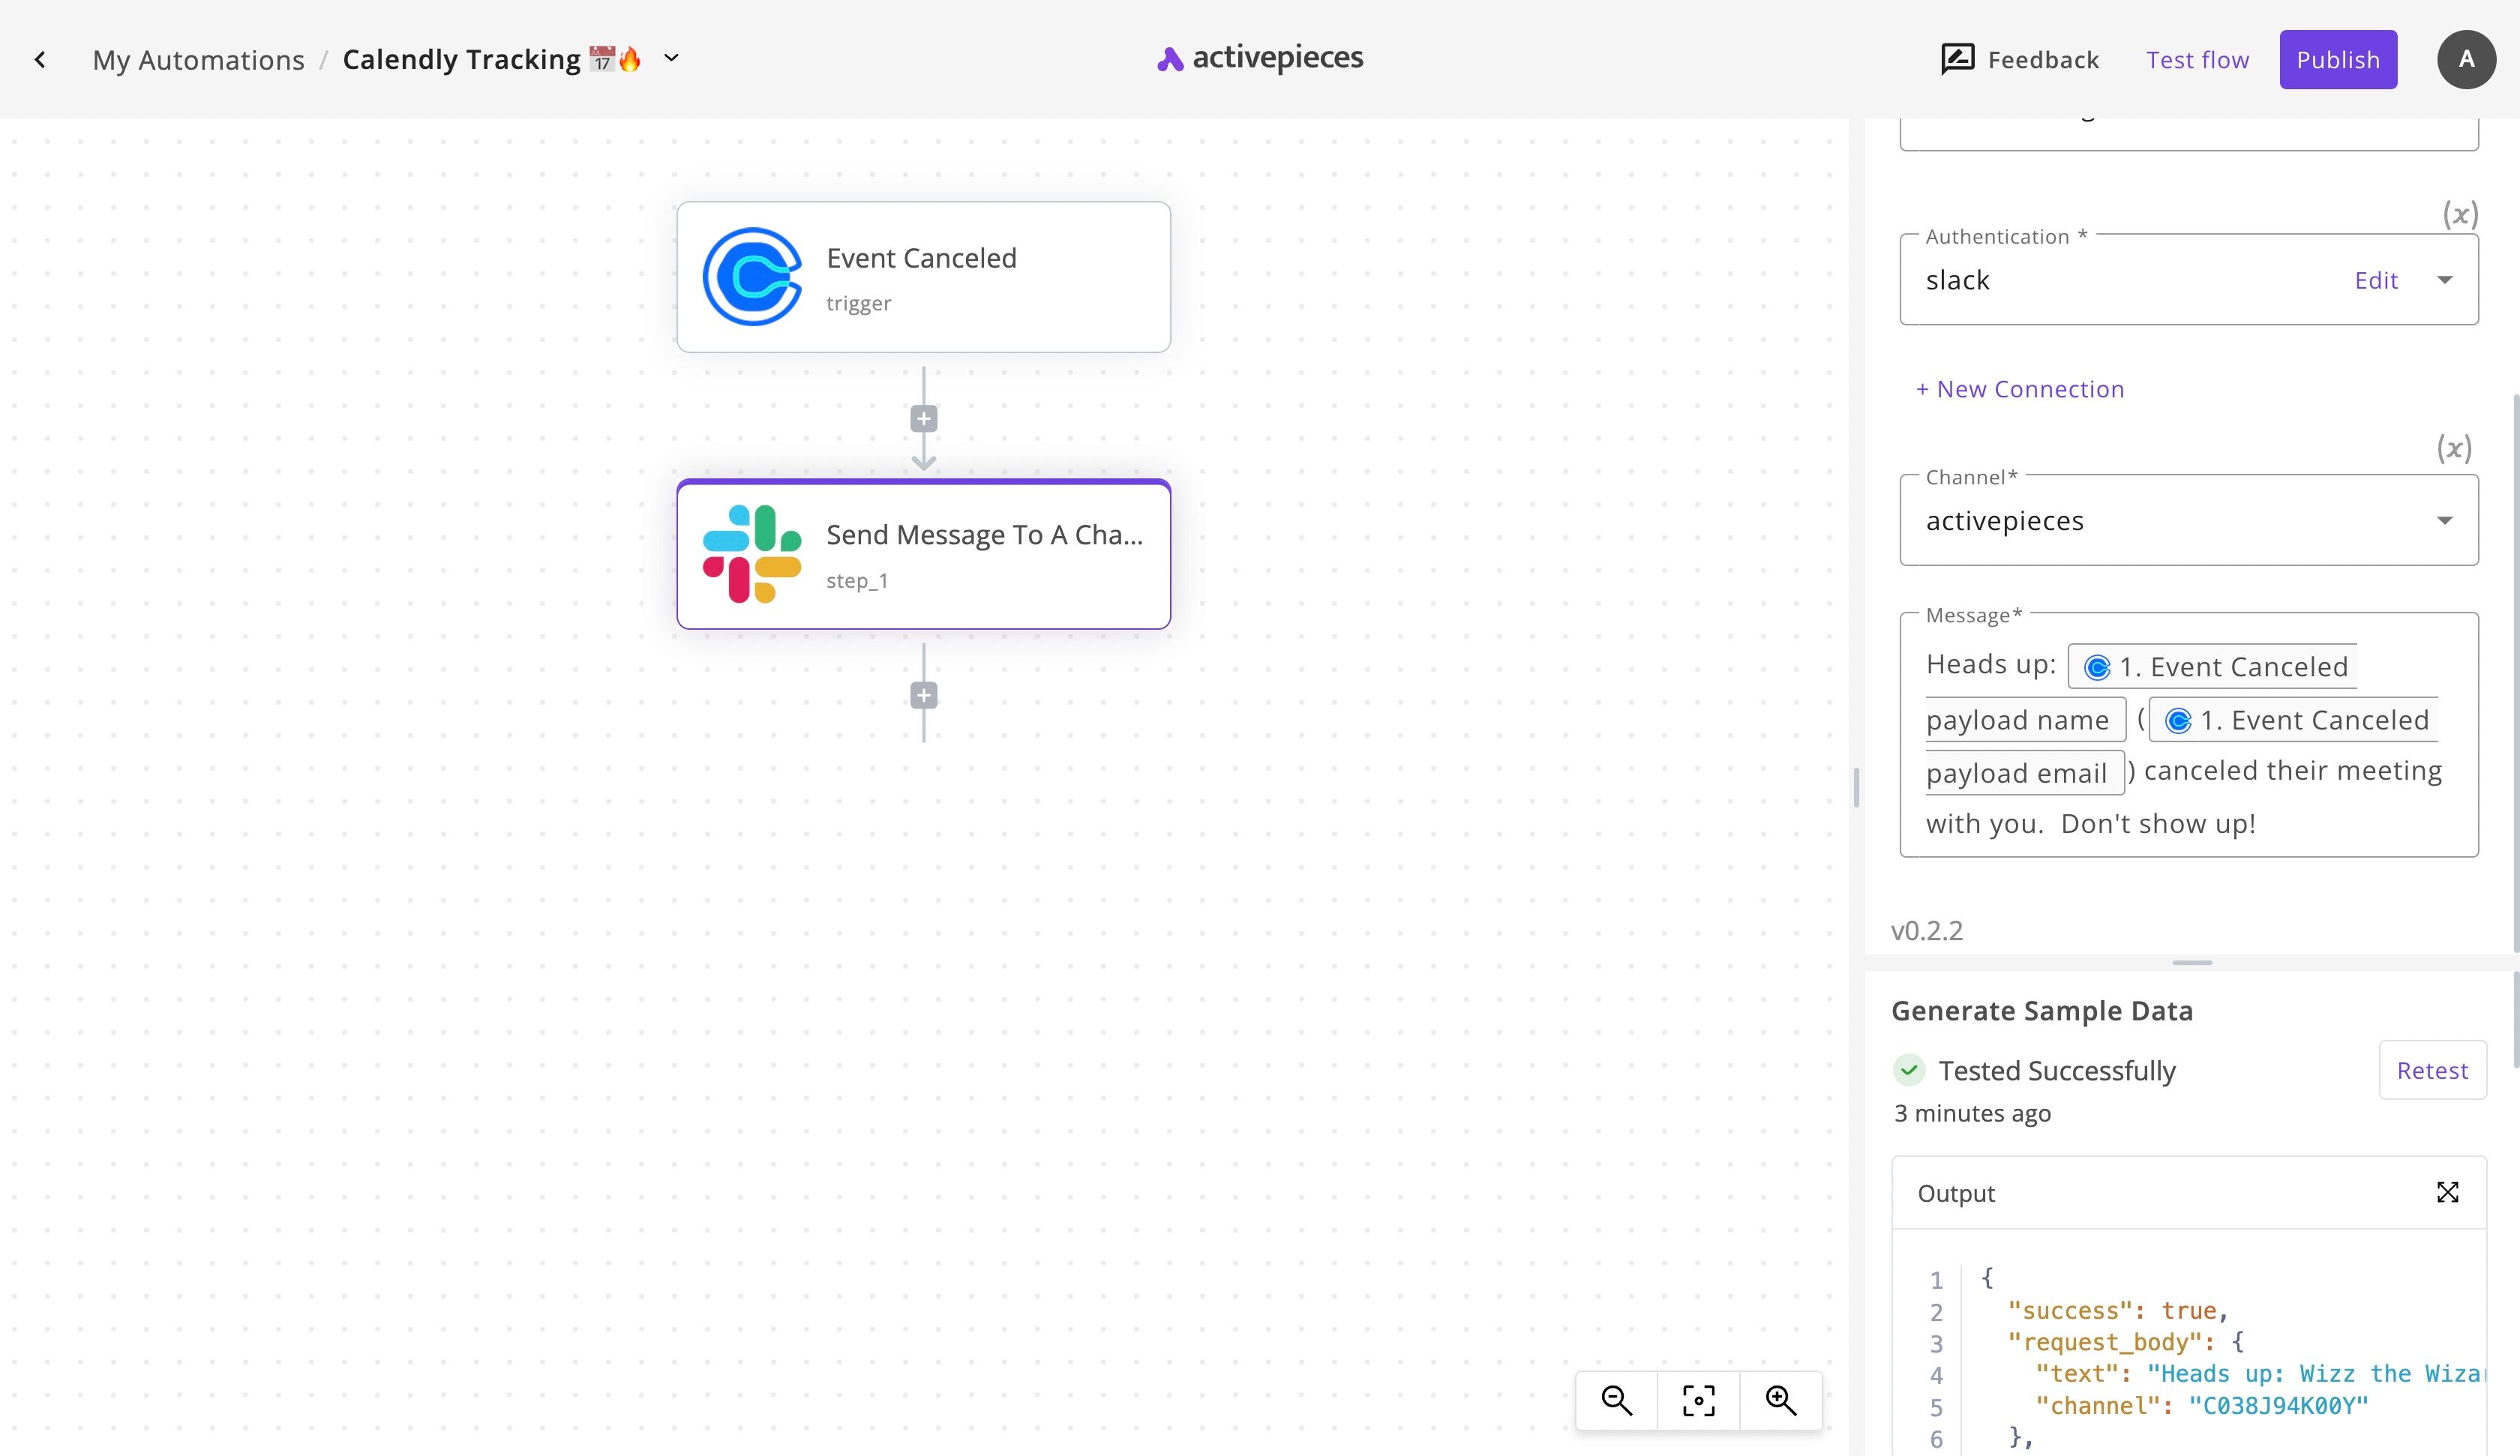
Task: Click the "3 minutes ago" timestamp
Action: coord(1972,1113)
